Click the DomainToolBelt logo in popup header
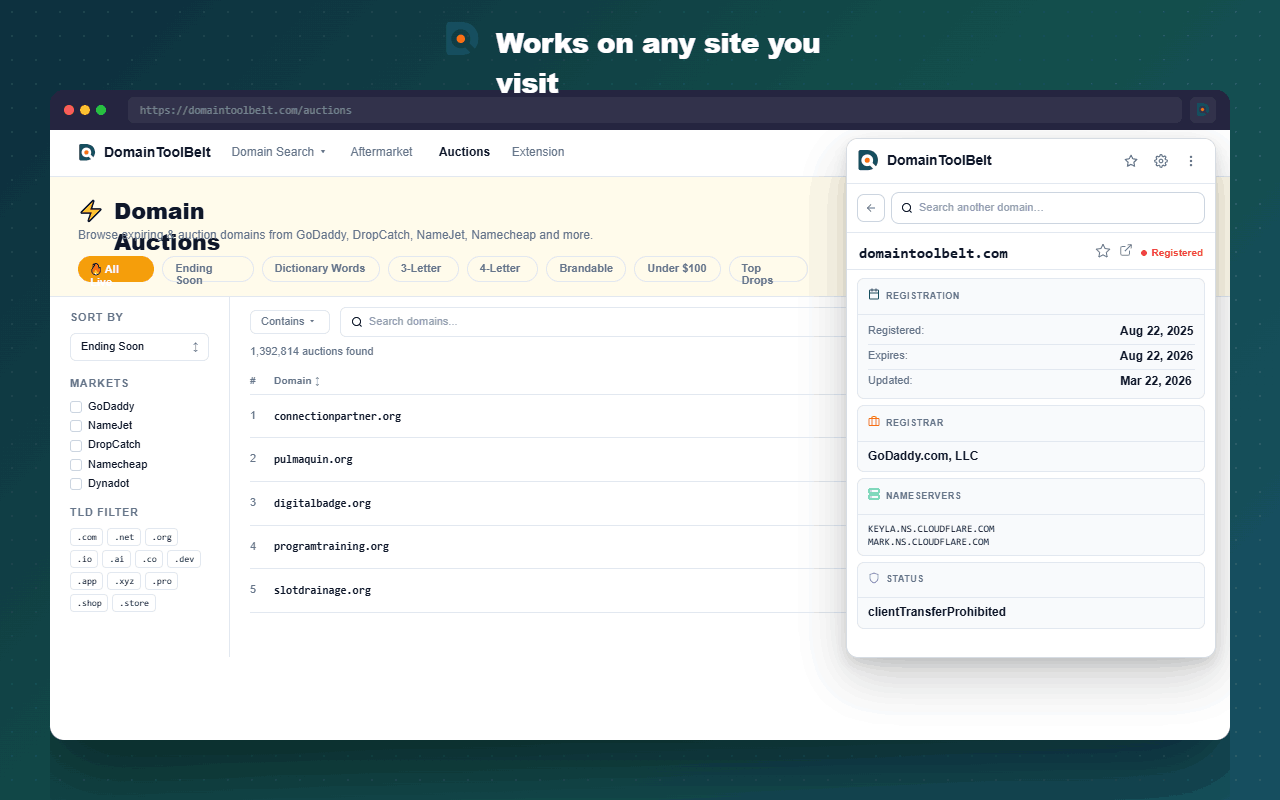The width and height of the screenshot is (1280, 800). (868, 160)
